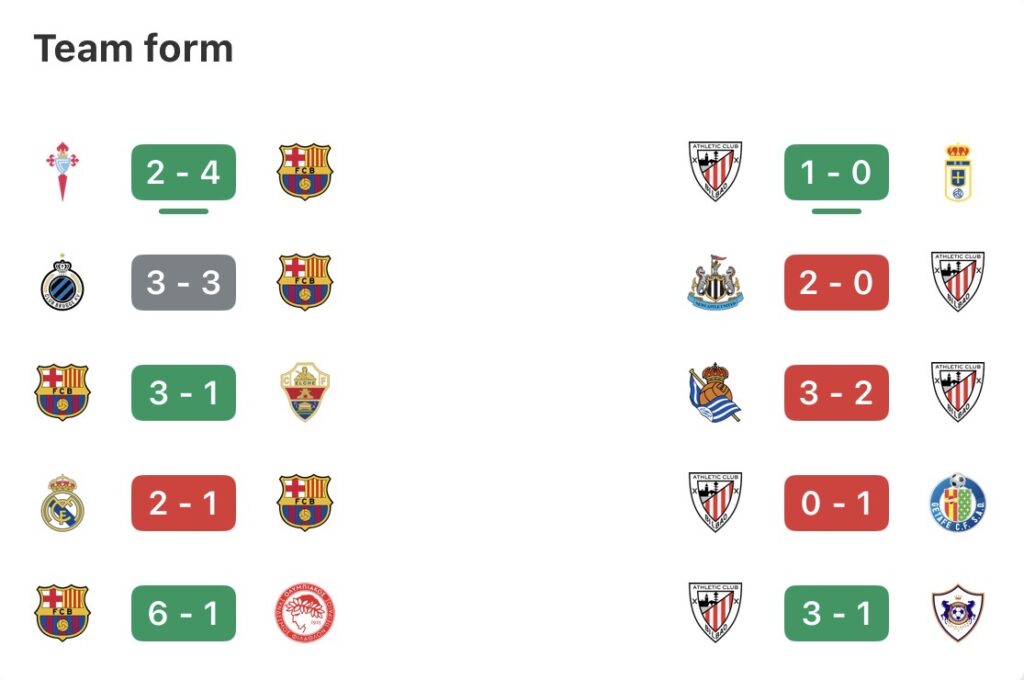This screenshot has width=1024, height=680.
Task: Click the Team form heading
Action: [133, 48]
